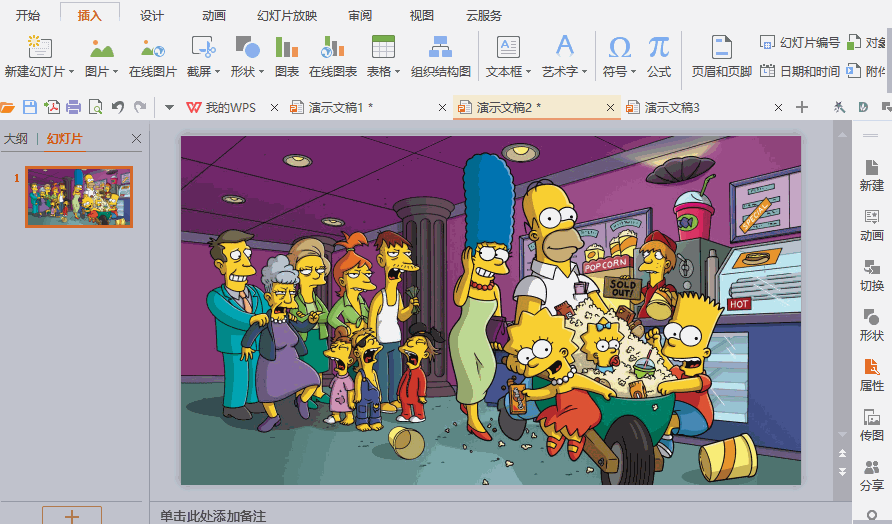The height and width of the screenshot is (524, 892).
Task: Click the notes area 单击此处添加备注
Action: (x=213, y=515)
